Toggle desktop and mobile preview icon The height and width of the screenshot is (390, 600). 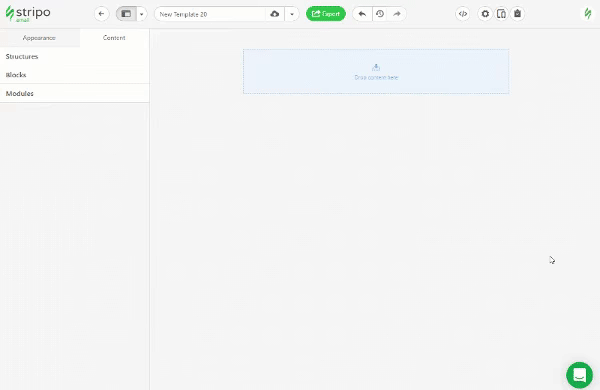click(x=501, y=14)
